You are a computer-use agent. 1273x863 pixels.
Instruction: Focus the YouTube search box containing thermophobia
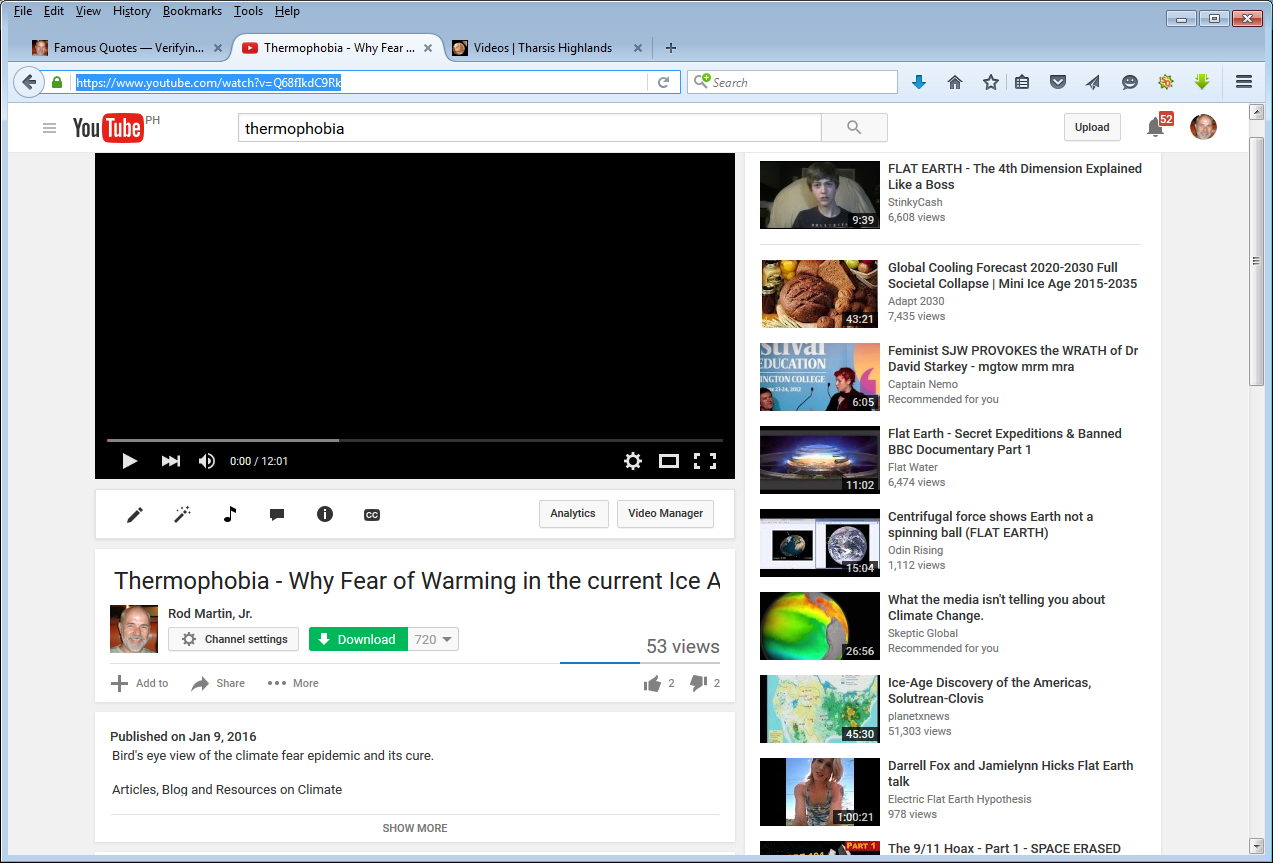point(529,128)
